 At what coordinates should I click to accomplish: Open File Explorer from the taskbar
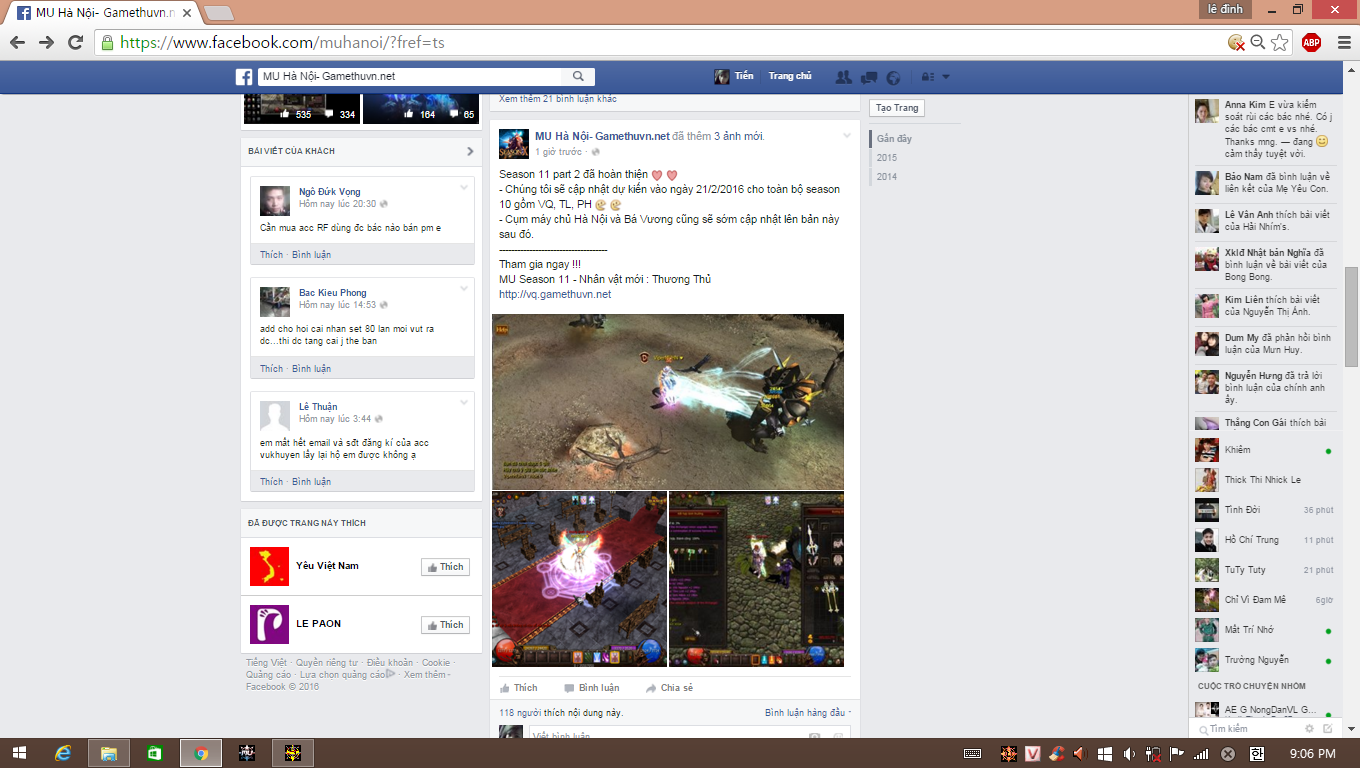[109, 753]
